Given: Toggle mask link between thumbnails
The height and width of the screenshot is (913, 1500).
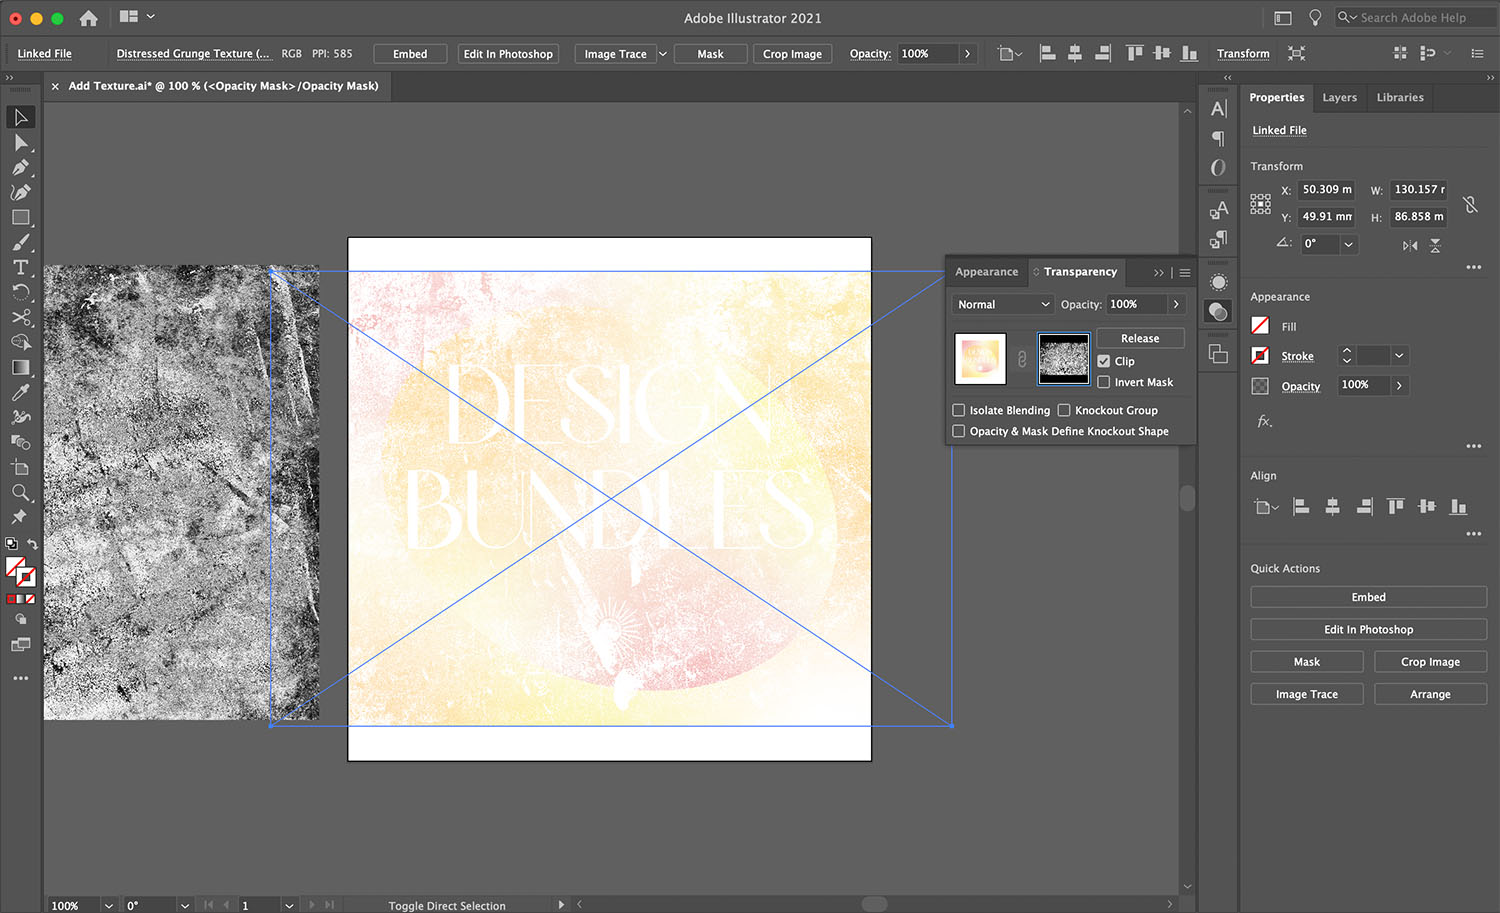Looking at the screenshot, I should pos(1022,359).
